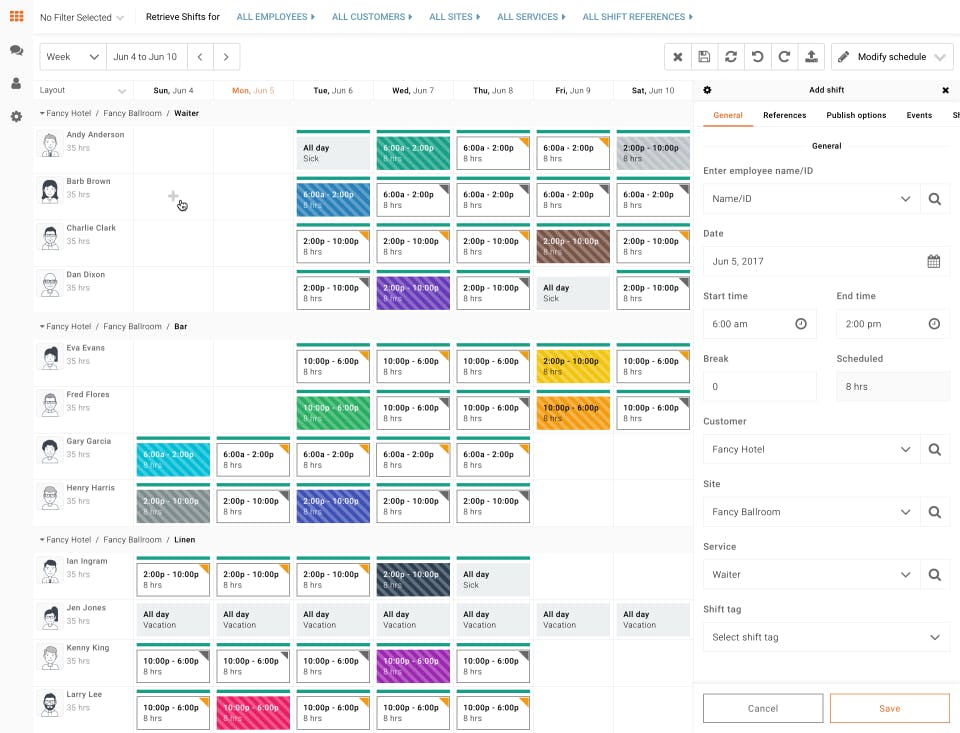Viewport: 960px width, 733px height.
Task: Close the Add shift panel
Action: 945,90
